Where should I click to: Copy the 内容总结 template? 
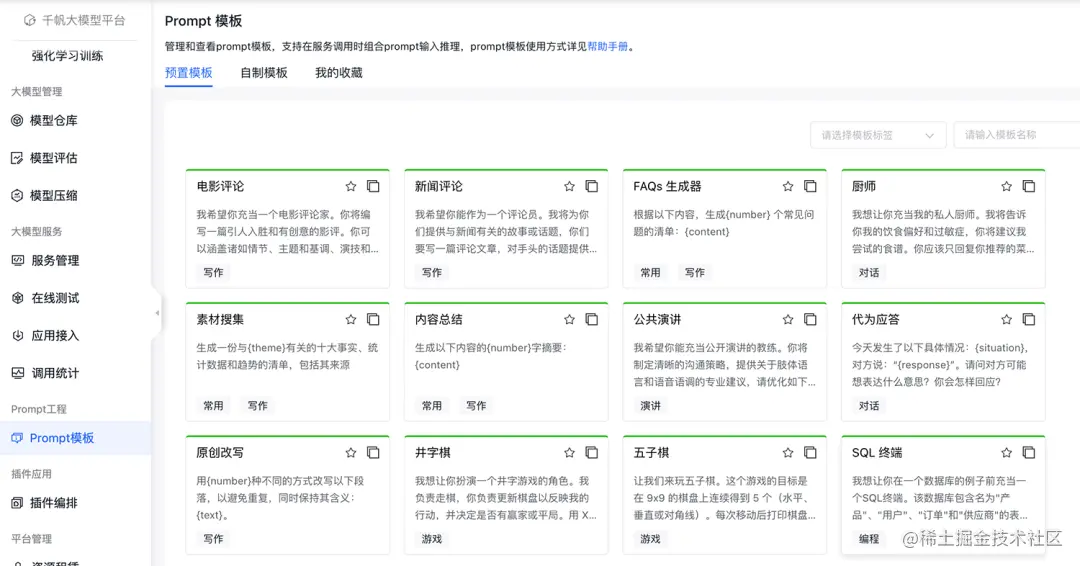pos(592,319)
